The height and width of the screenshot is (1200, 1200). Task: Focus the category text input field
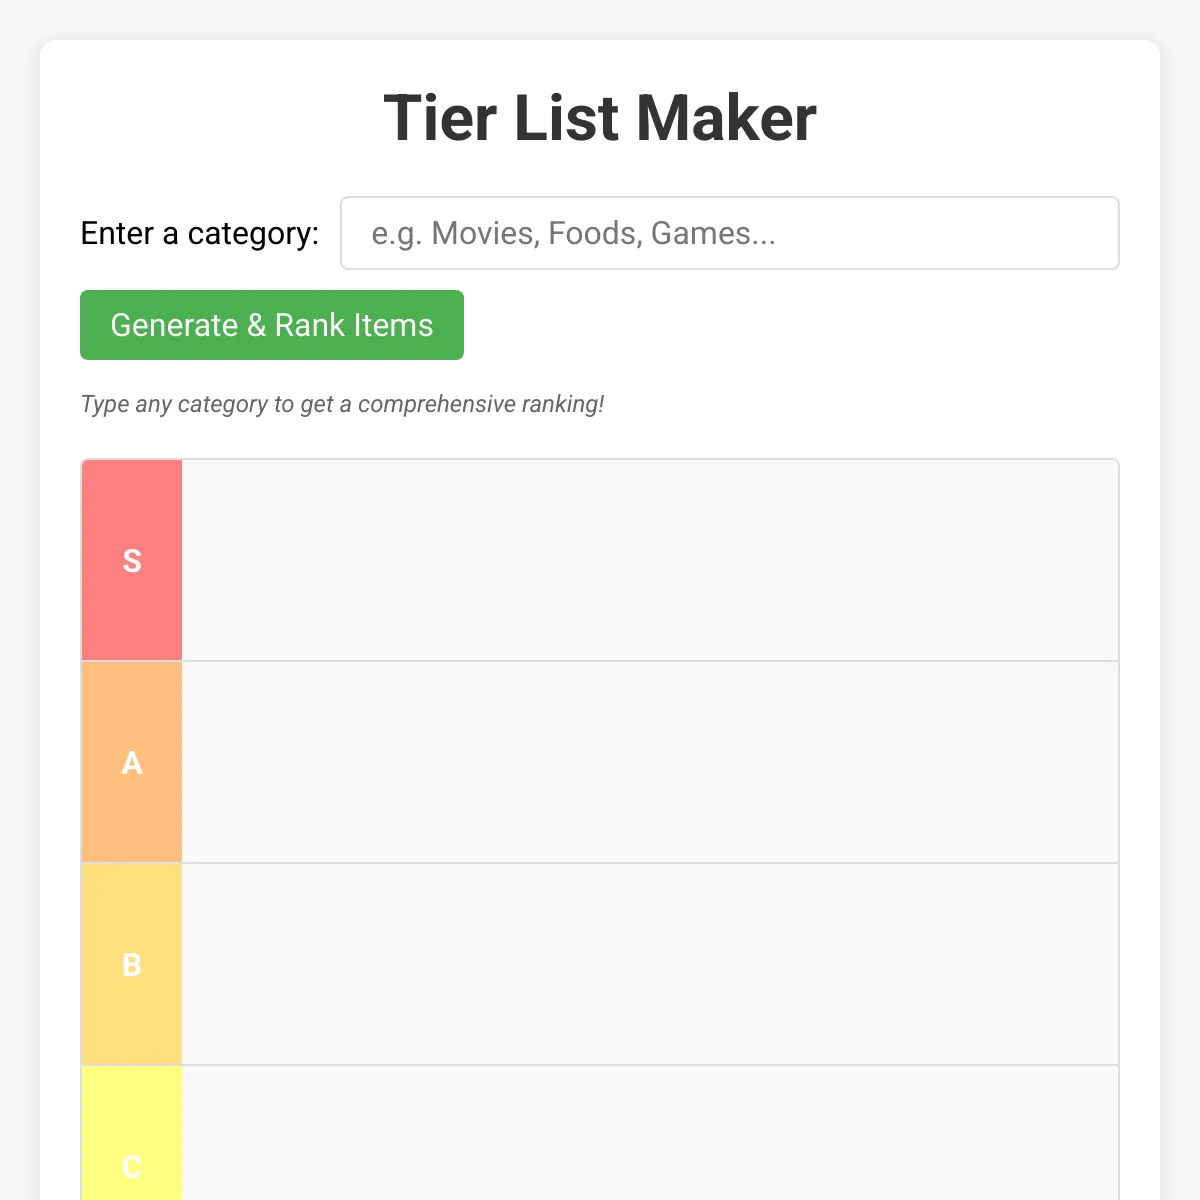(730, 233)
